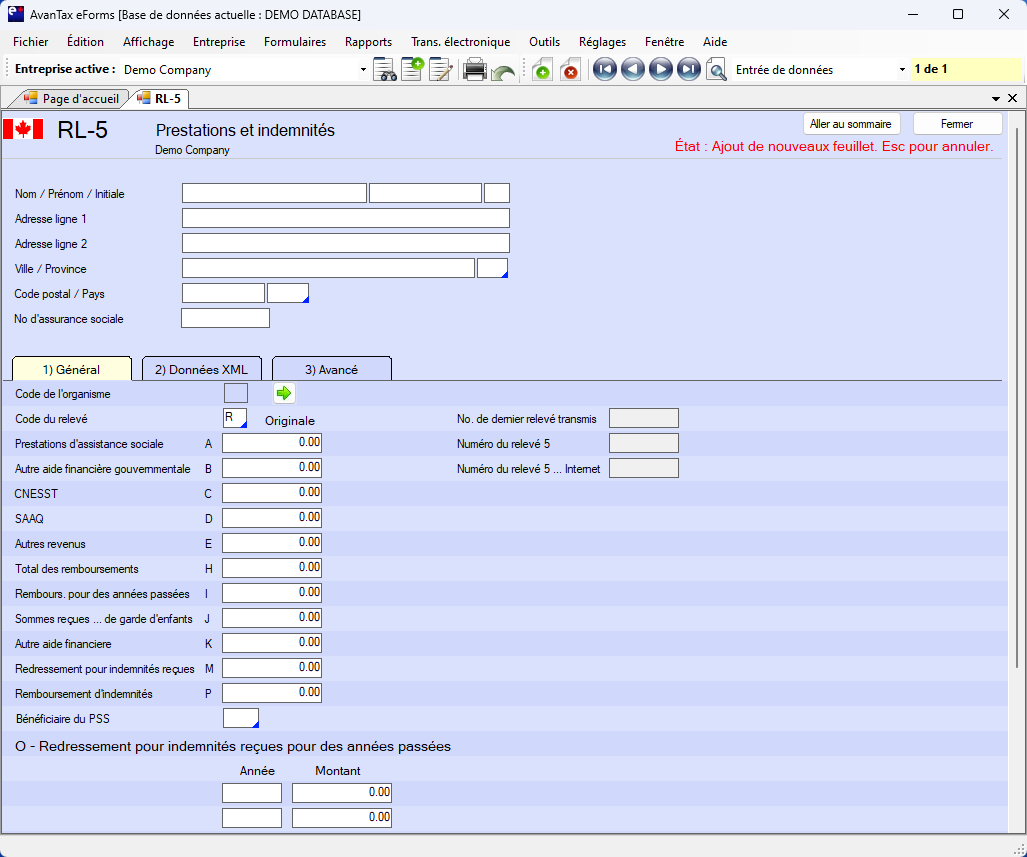Click the No d'assurance sociale field

coord(225,318)
